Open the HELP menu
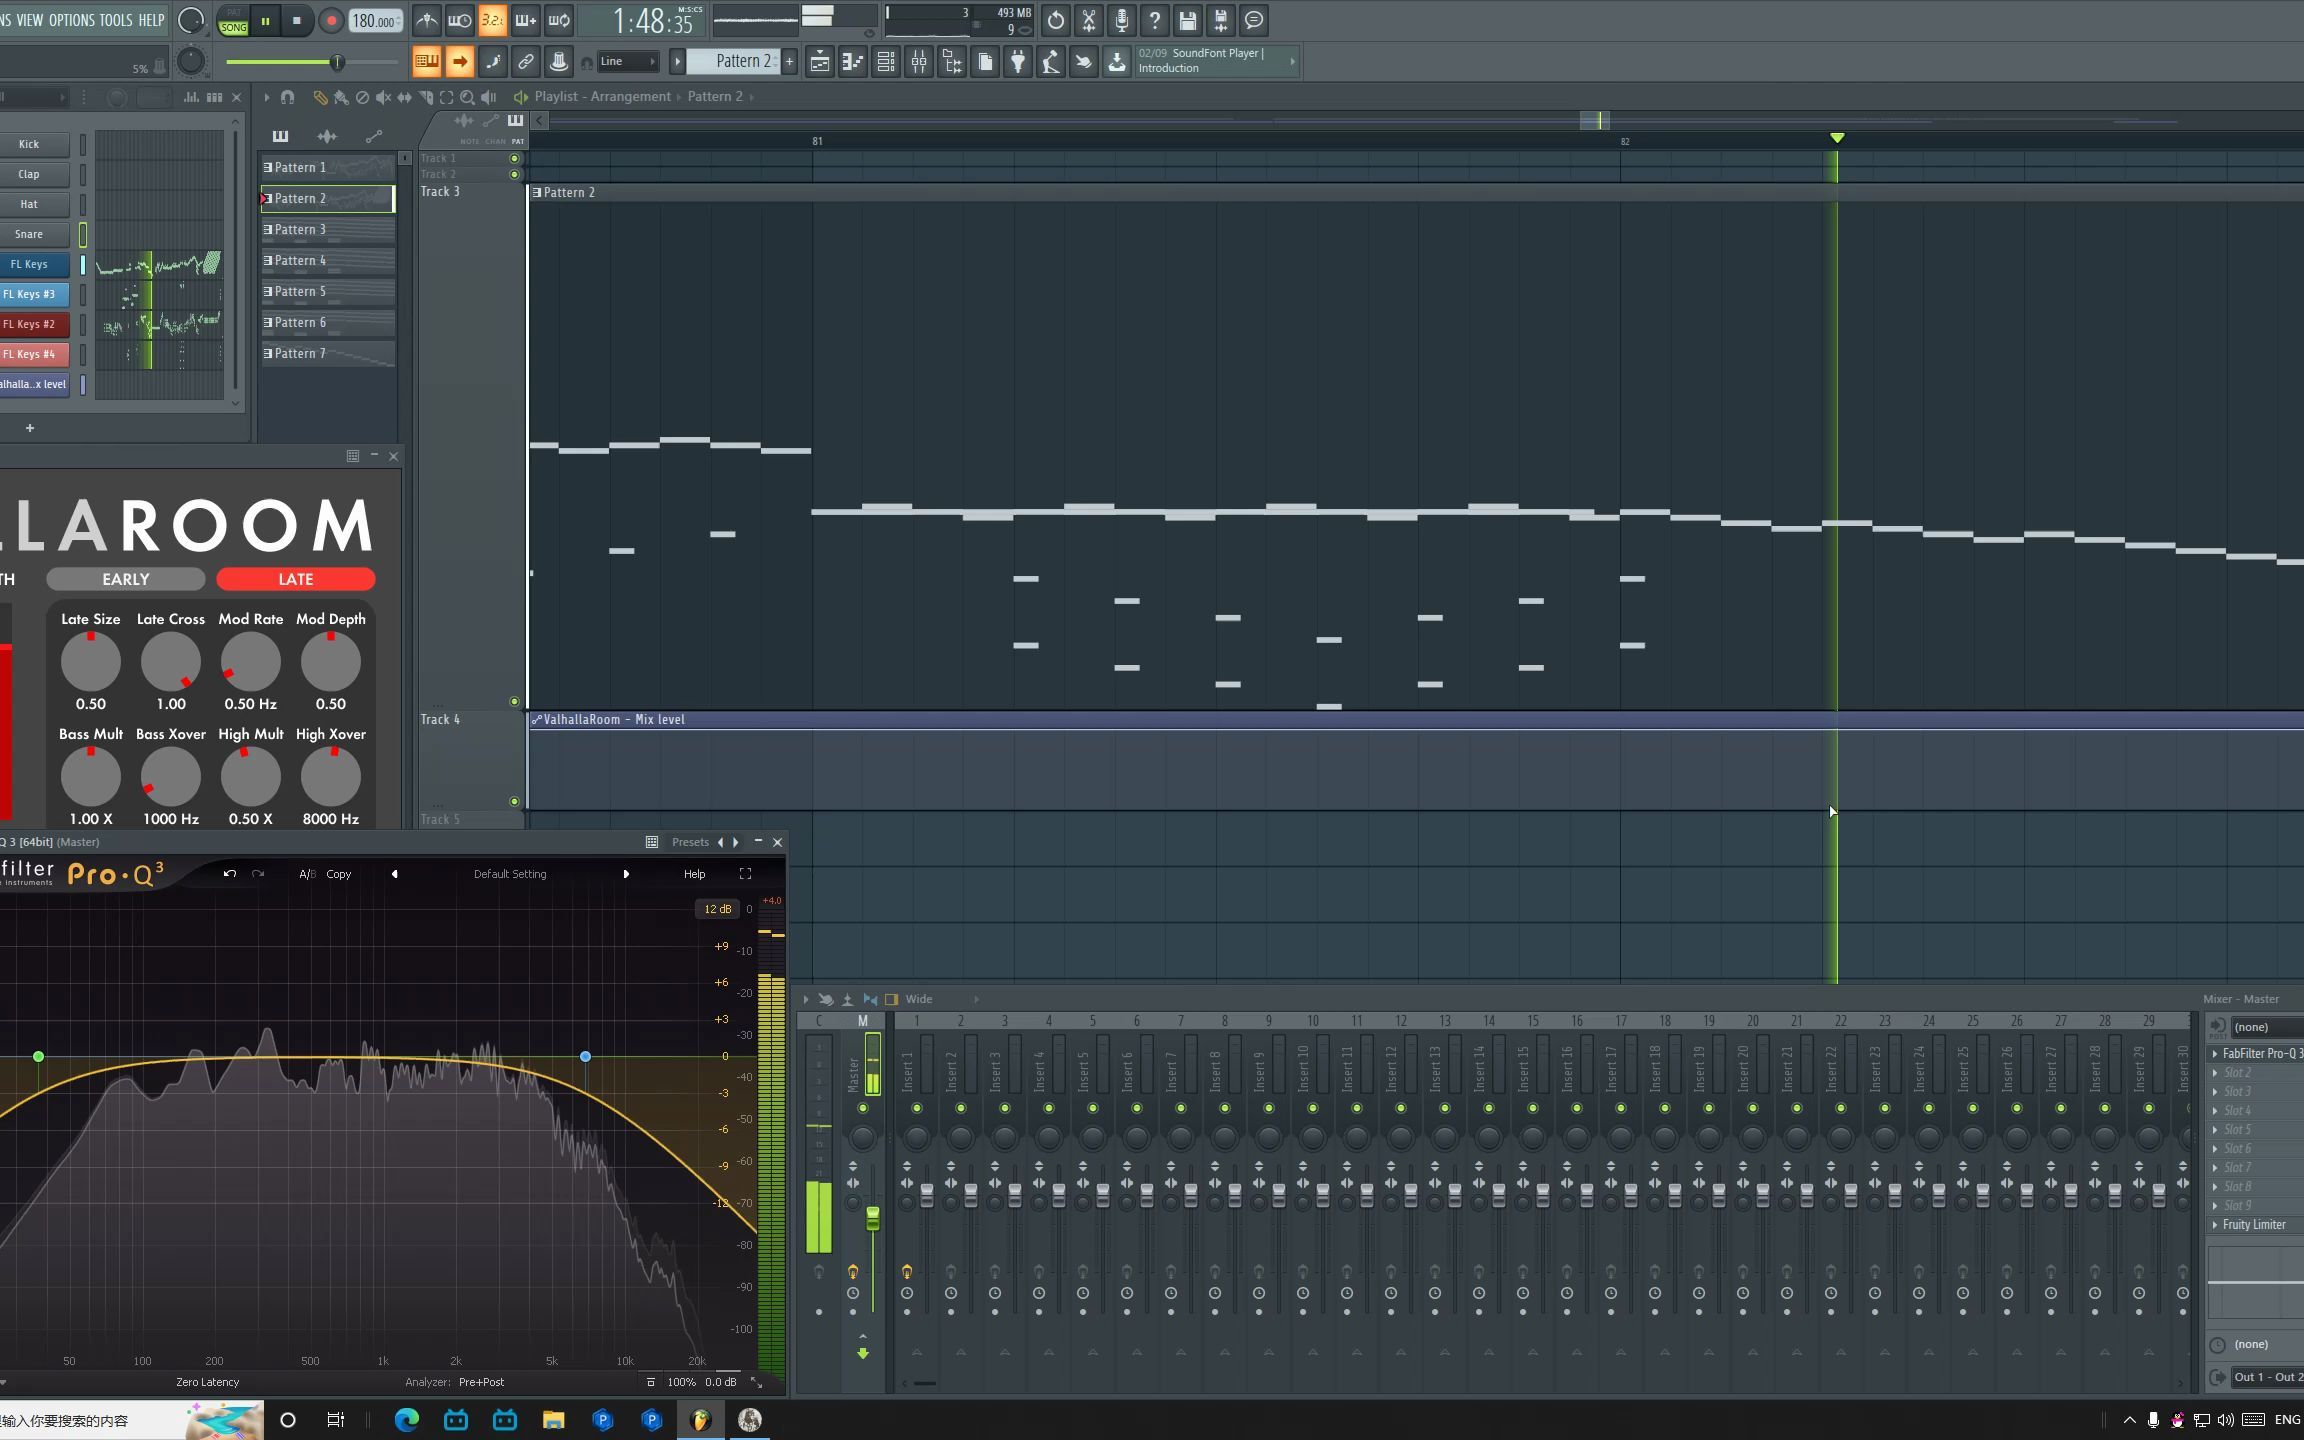The image size is (2304, 1440). point(151,20)
